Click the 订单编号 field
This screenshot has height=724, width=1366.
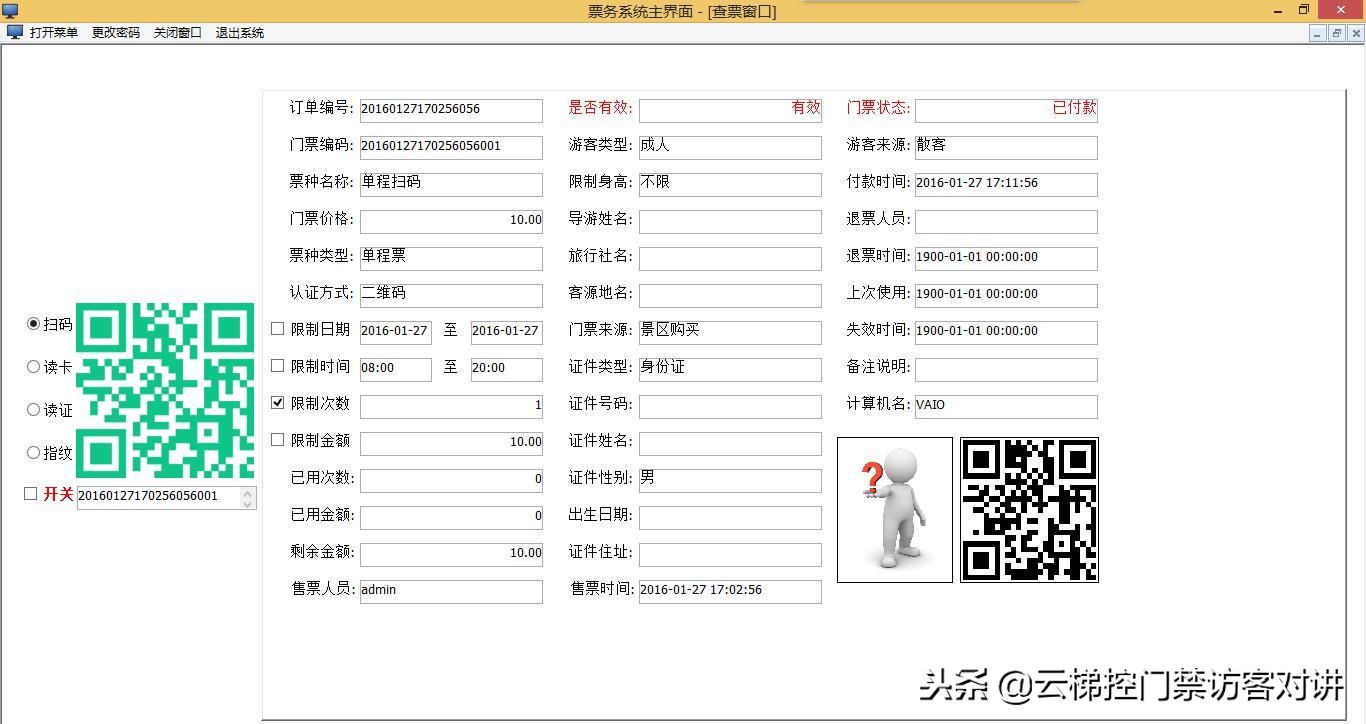pyautogui.click(x=451, y=110)
